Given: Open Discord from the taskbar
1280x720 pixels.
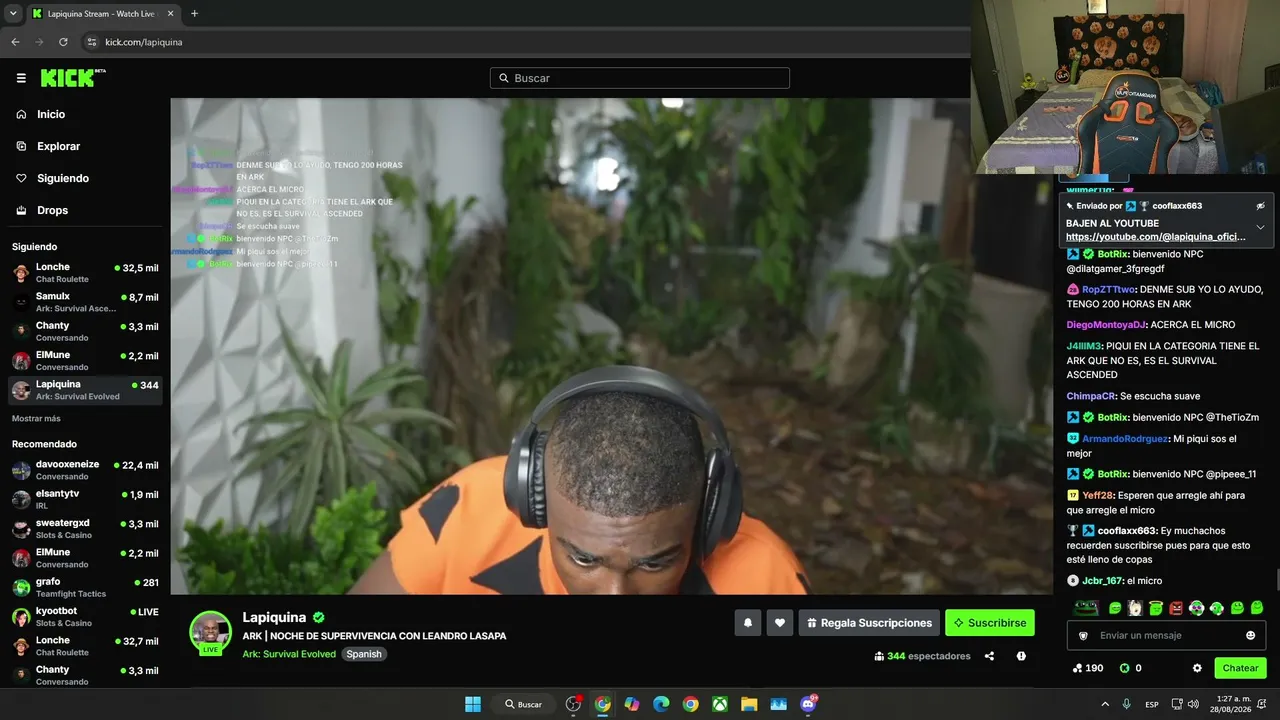Looking at the screenshot, I should coord(808,704).
